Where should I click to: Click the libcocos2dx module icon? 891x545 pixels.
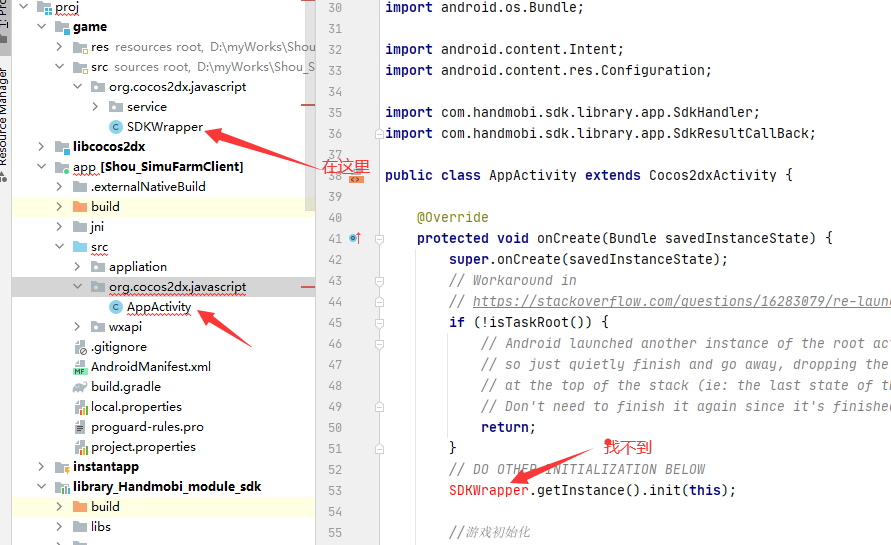tap(62, 147)
